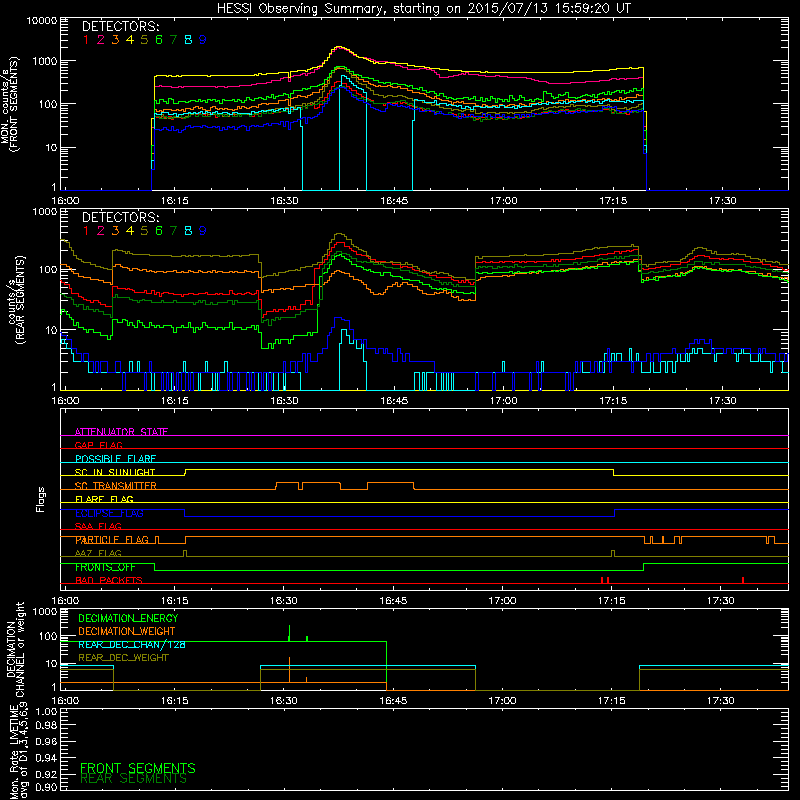This screenshot has height=800, width=800.
Task: Click 'DETECTORS:' label in front segments plot
Action: tap(120, 26)
